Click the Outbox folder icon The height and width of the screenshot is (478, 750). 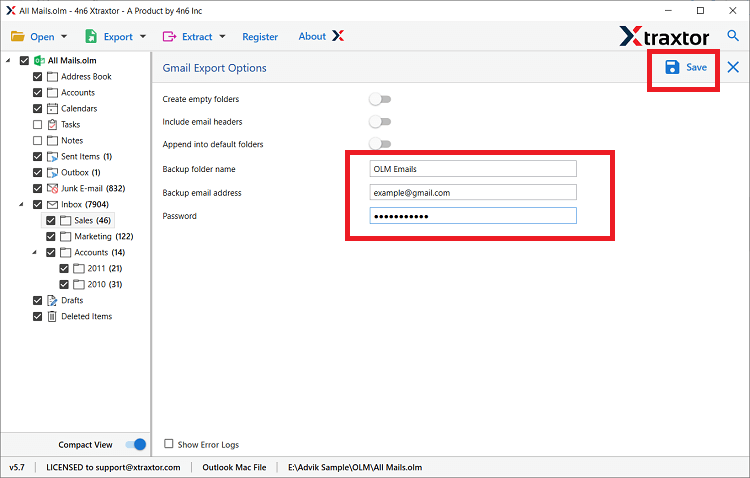[x=53, y=172]
